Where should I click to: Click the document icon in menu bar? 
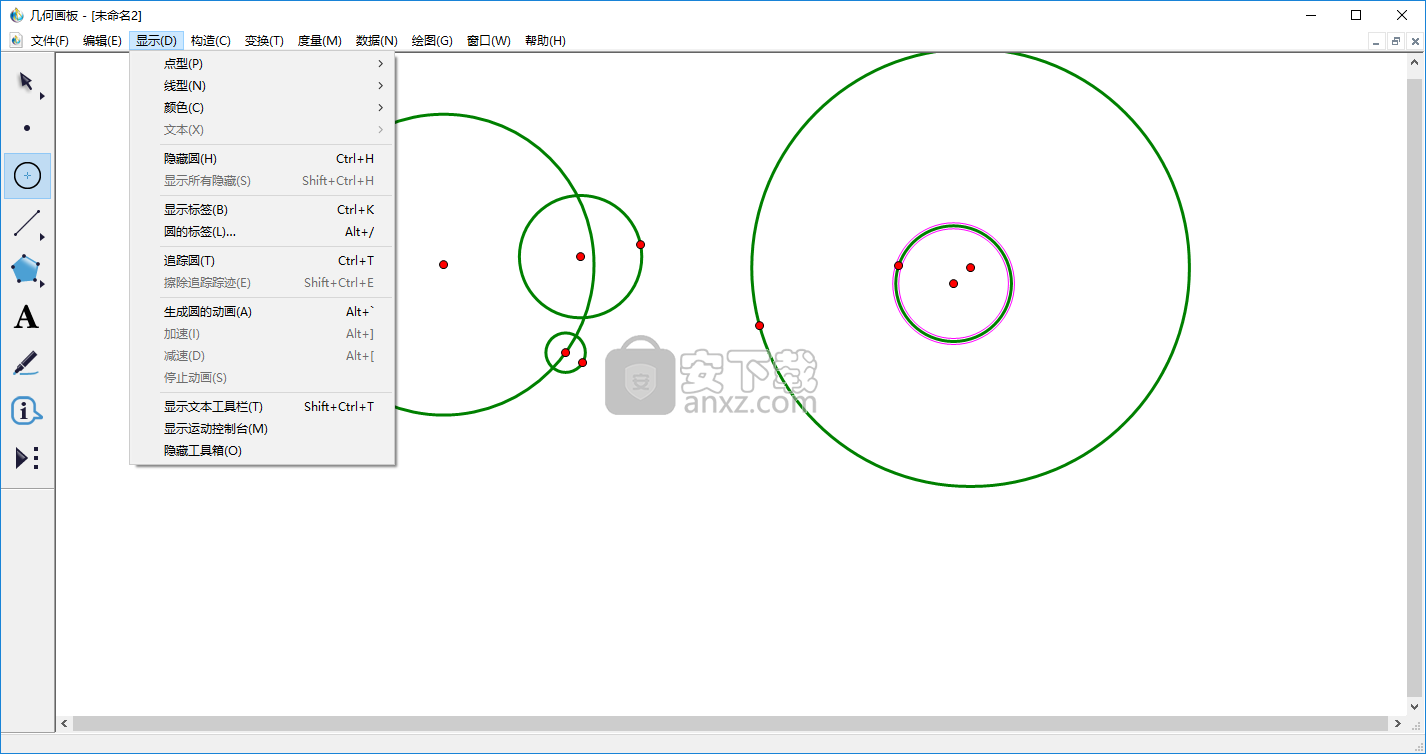pos(15,41)
